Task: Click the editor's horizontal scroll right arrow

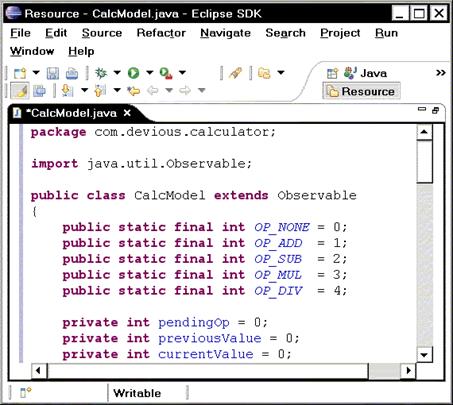Action: pyautogui.click(x=408, y=370)
